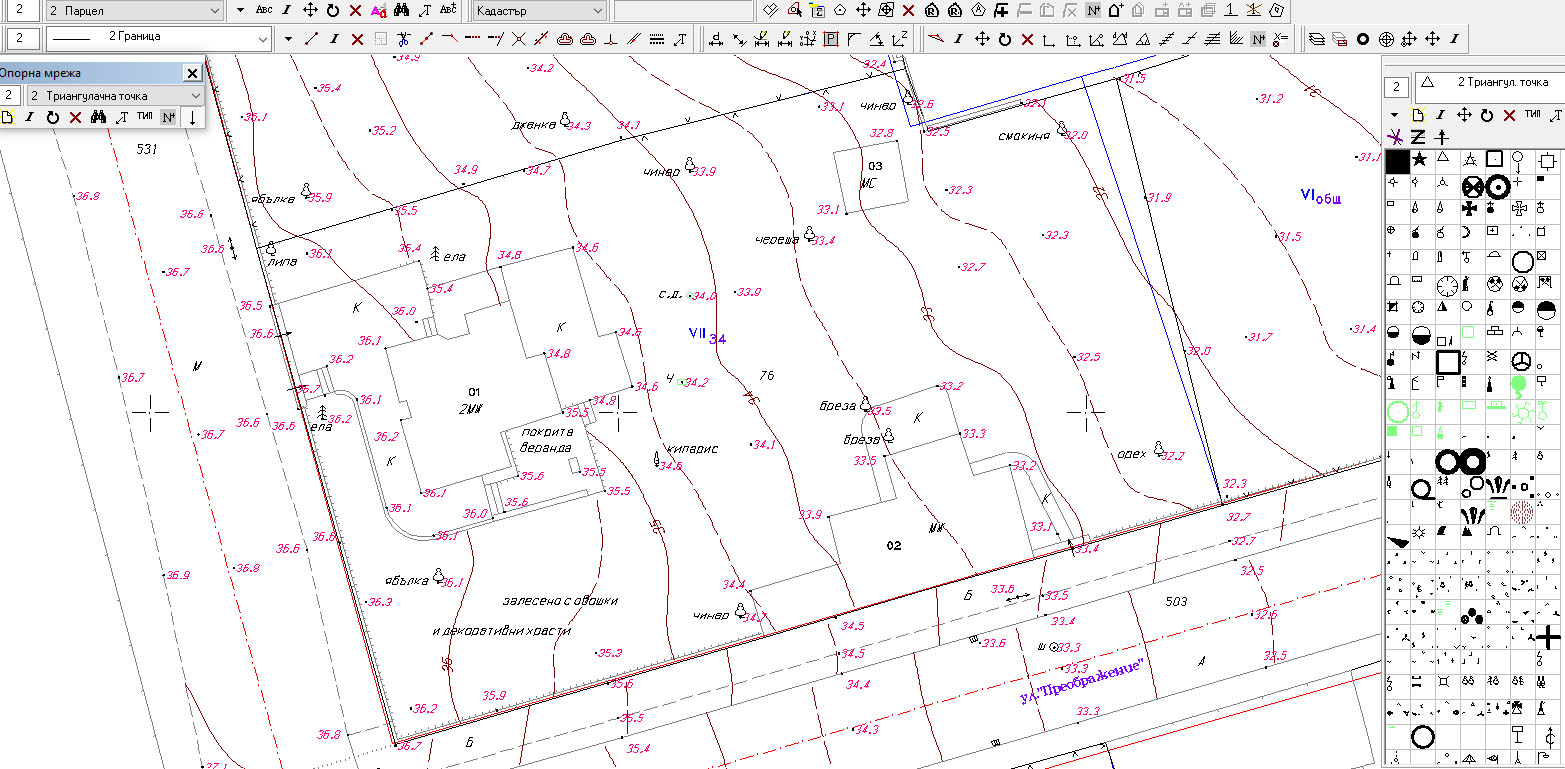The width and height of the screenshot is (1565, 769).
Task: Click the parcel label 'VII 34' on the map
Action: (x=707, y=335)
